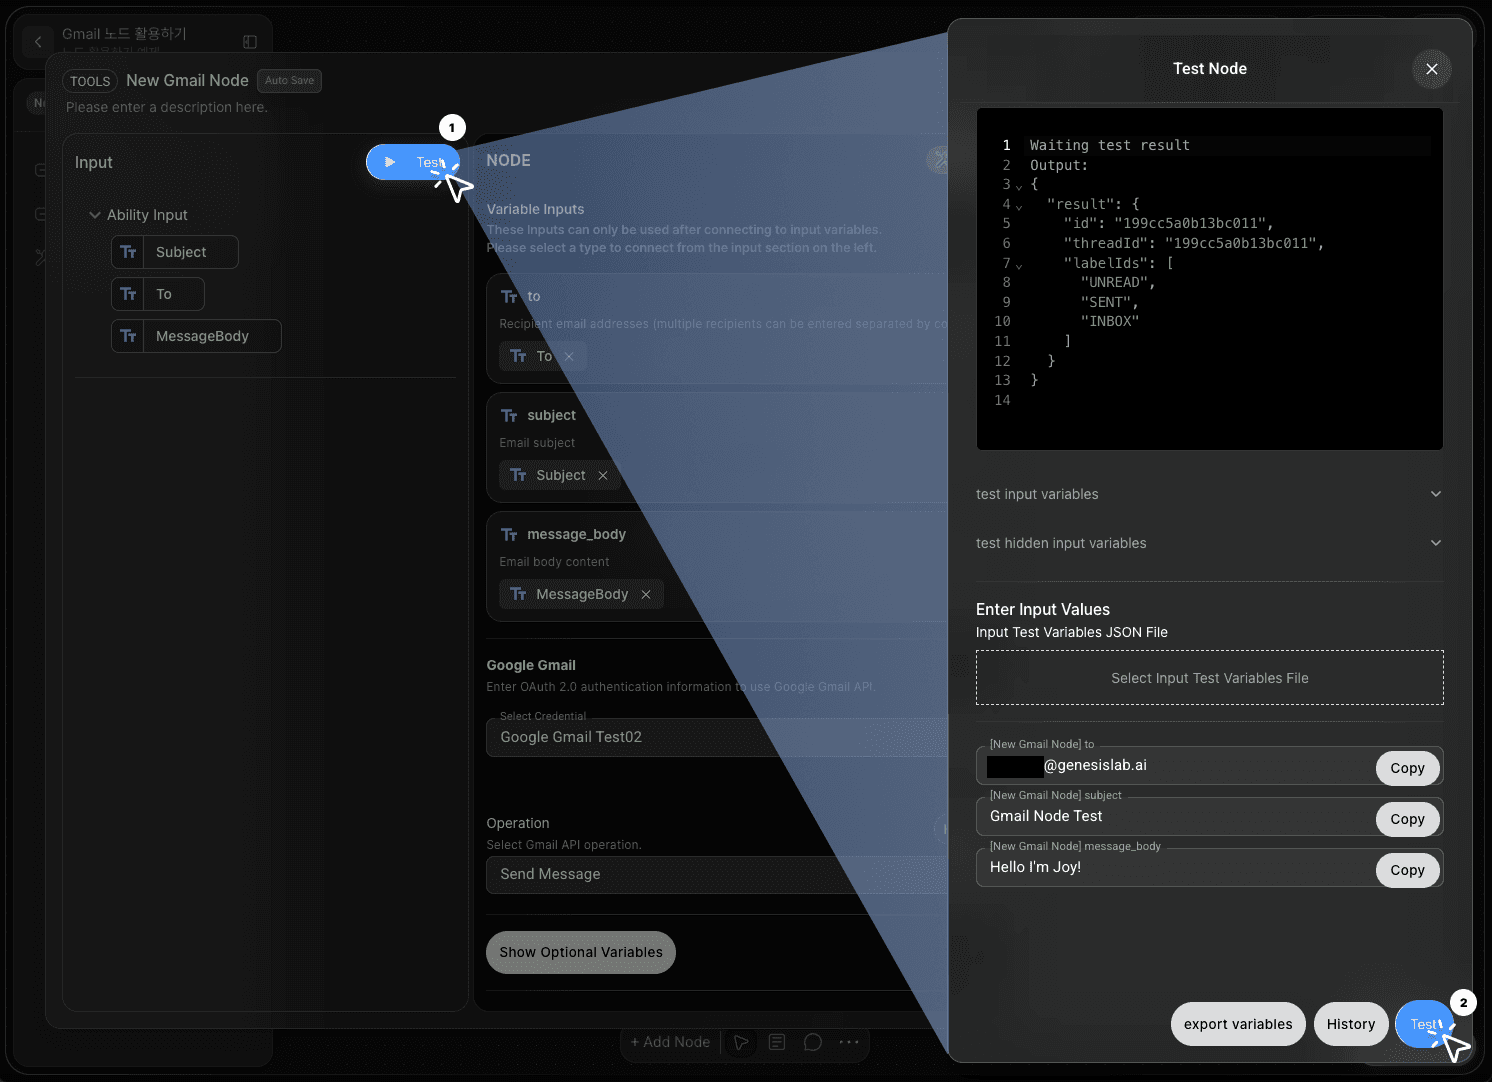Click the Enter Input Values heading
The image size is (1492, 1082).
click(1043, 609)
